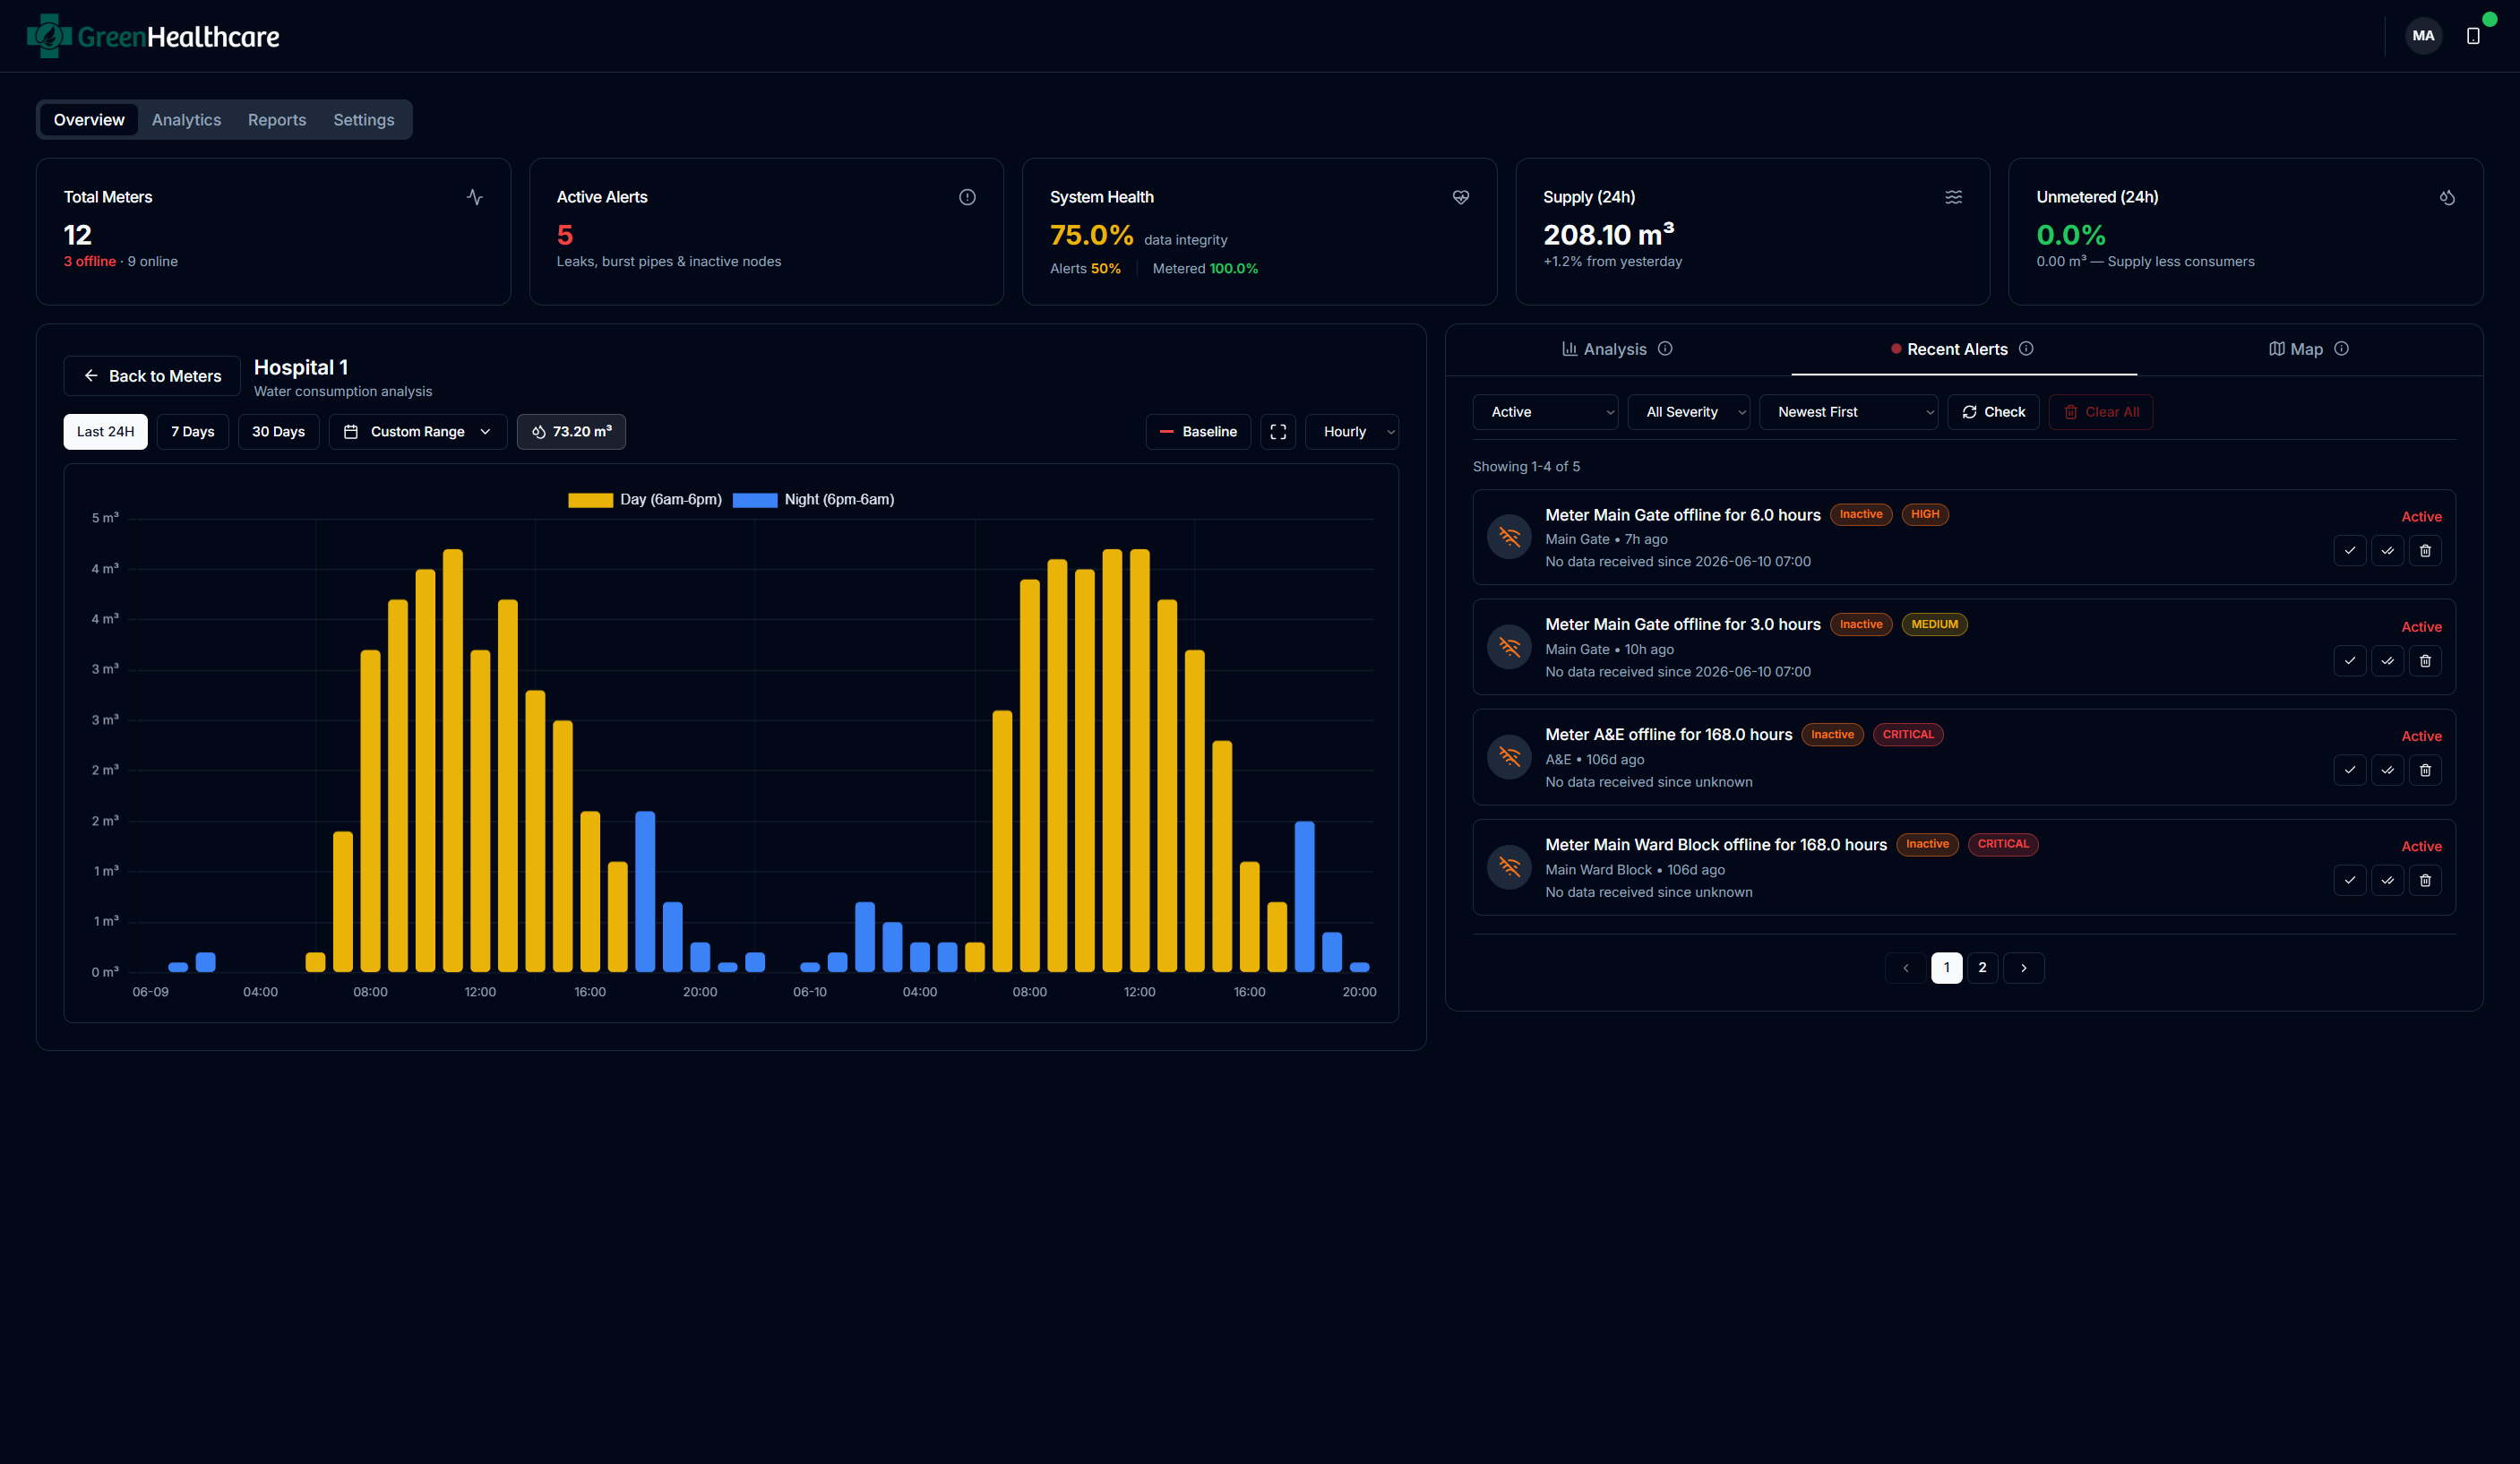Open the Recent Alerts panel tab
Screen dimensions: 2520x1464
pos(1963,349)
